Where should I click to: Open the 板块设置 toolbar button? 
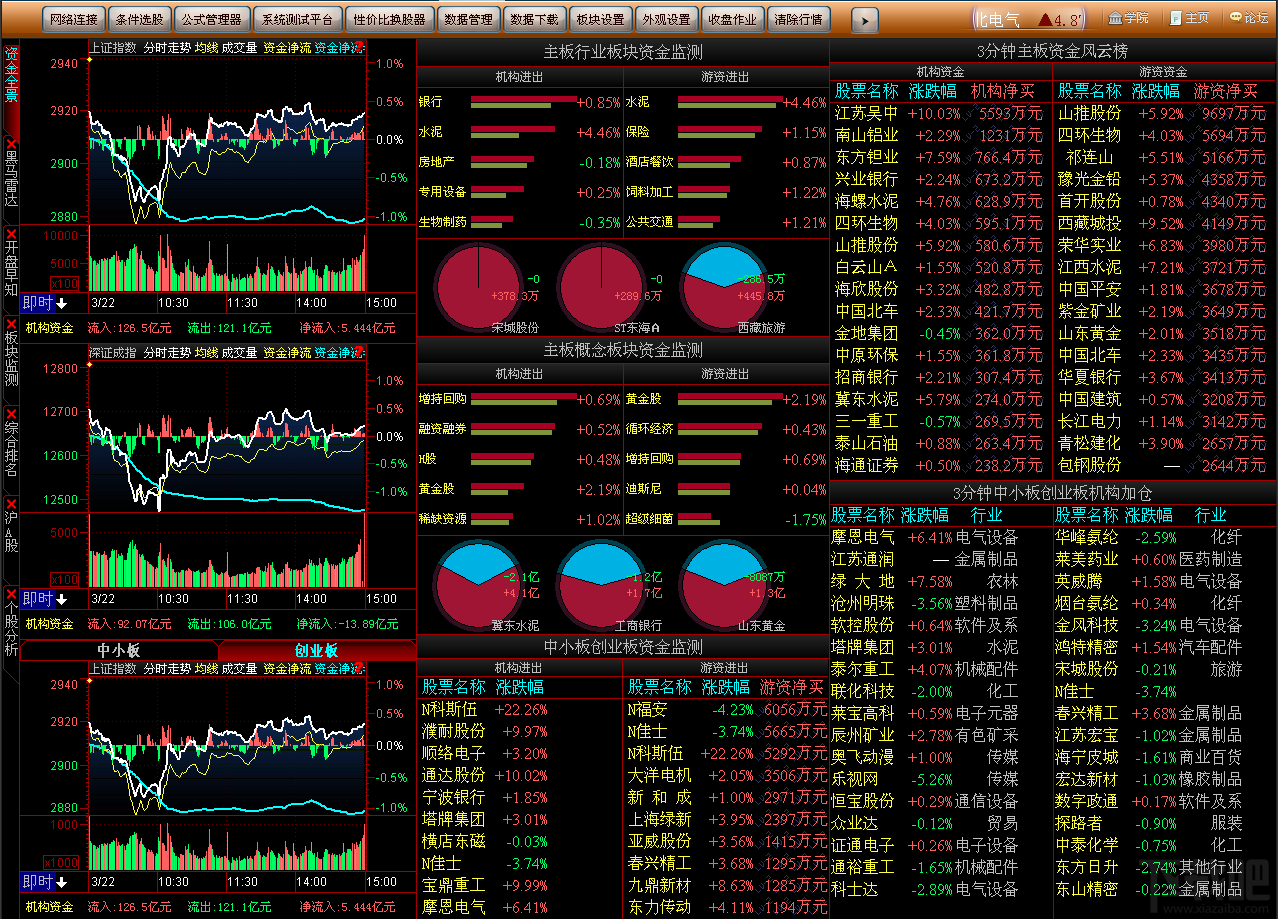pyautogui.click(x=600, y=19)
